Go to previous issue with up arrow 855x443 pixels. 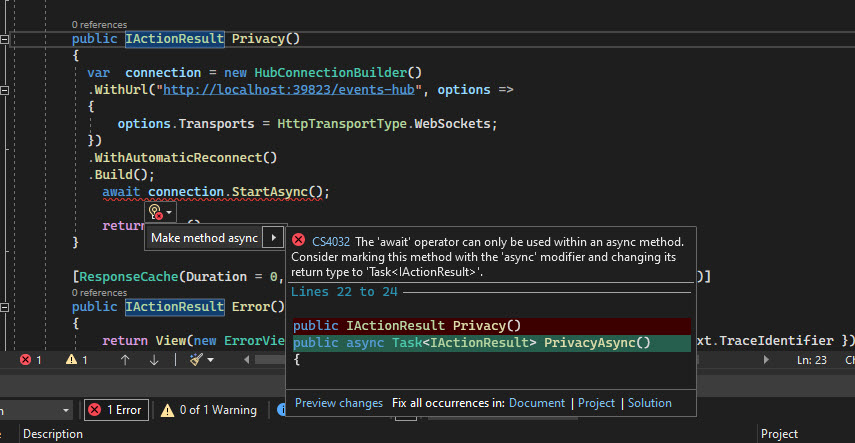click(125, 360)
